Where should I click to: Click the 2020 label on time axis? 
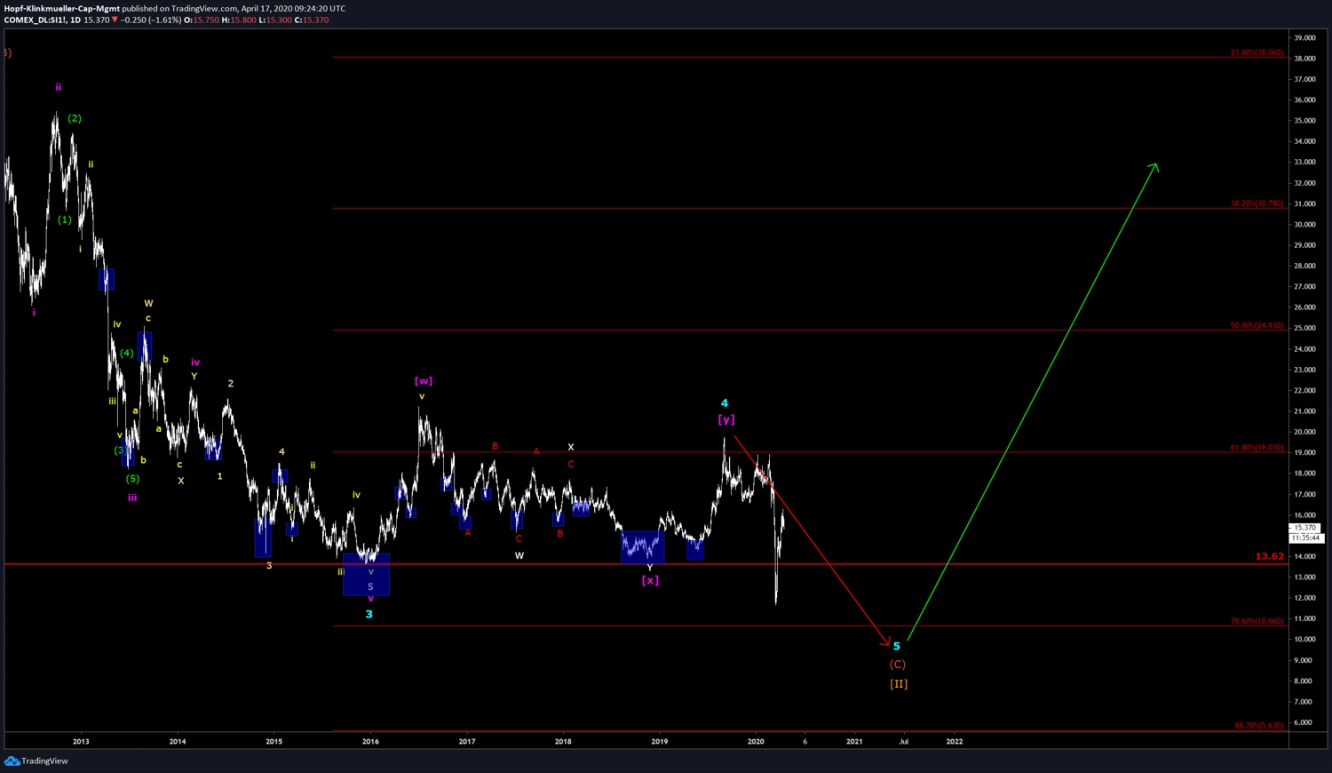coord(756,742)
